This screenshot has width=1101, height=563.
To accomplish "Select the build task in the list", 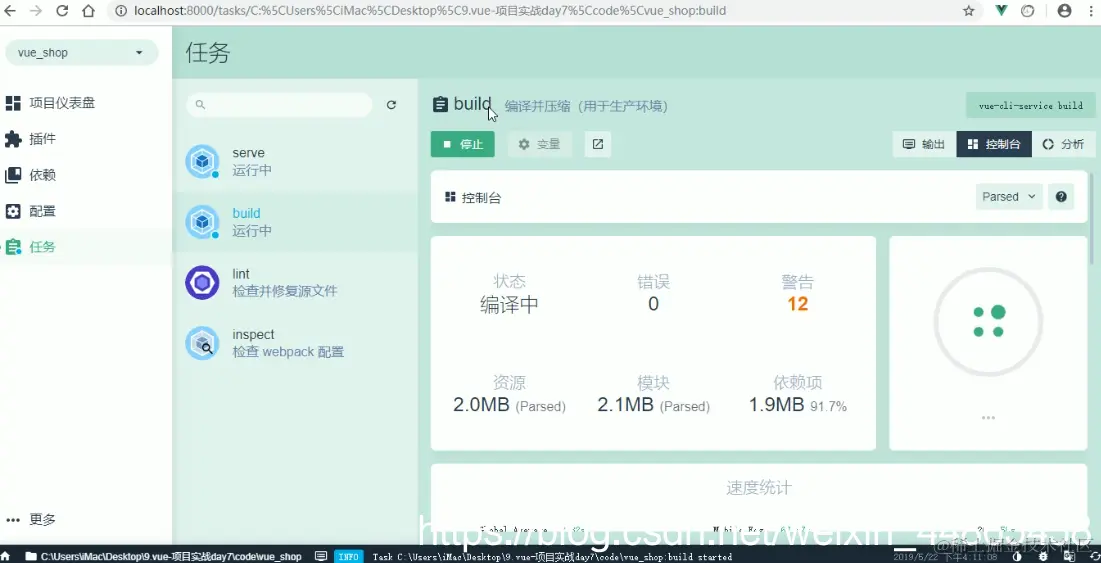I will pyautogui.click(x=295, y=222).
